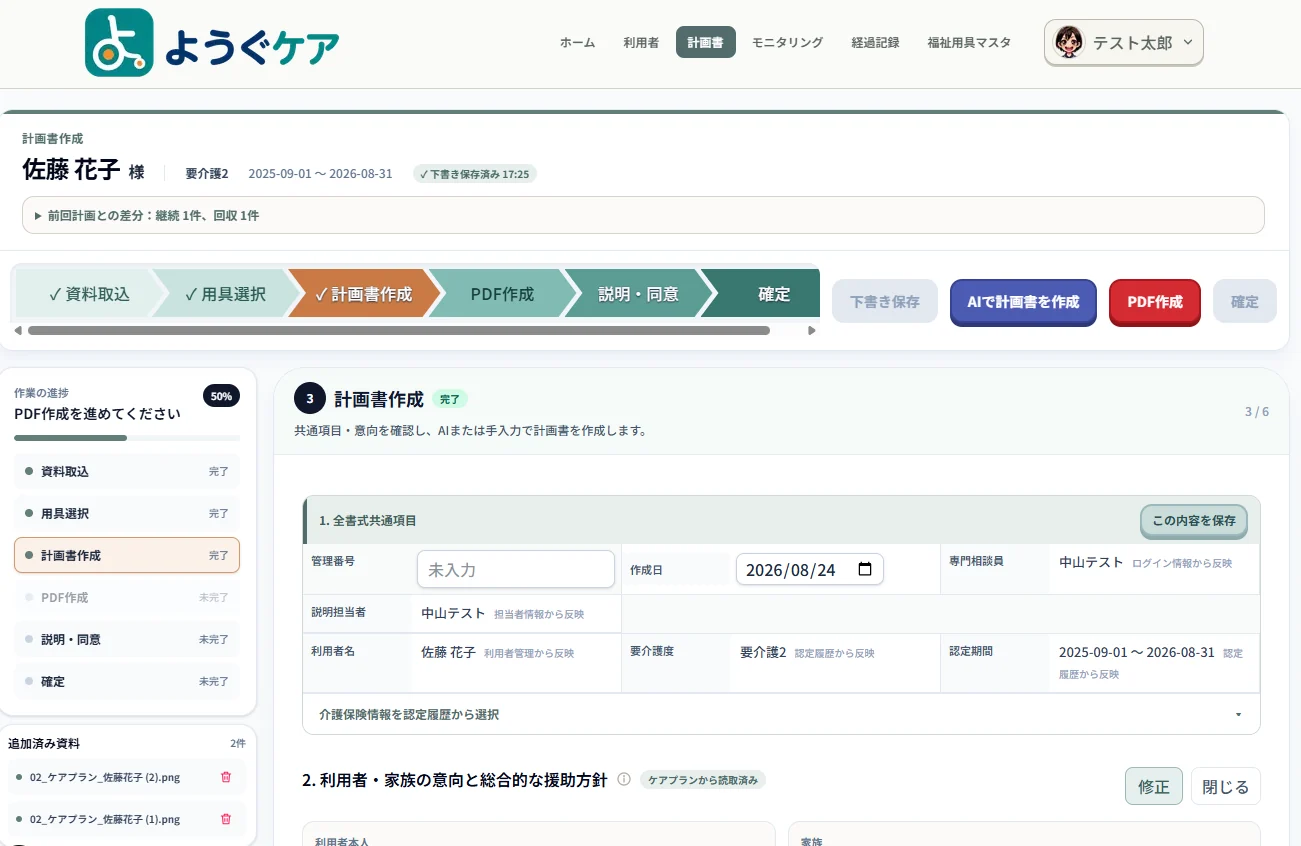
Task: Delete 02_ケアプラン_佐藤花子 (2).png with trash icon
Action: 225,777
